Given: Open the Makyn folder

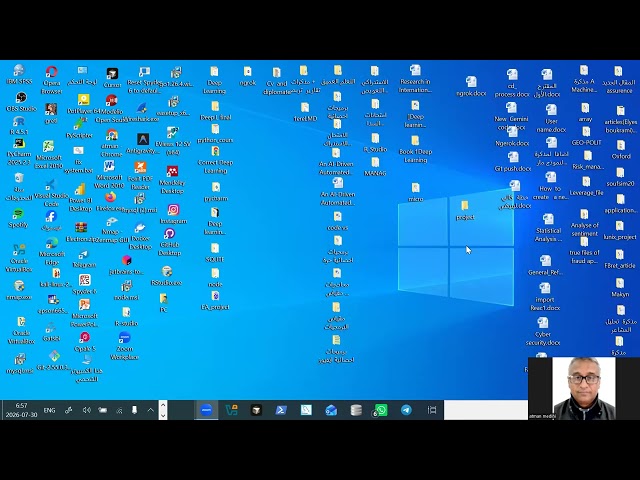Looking at the screenshot, I should point(620,287).
